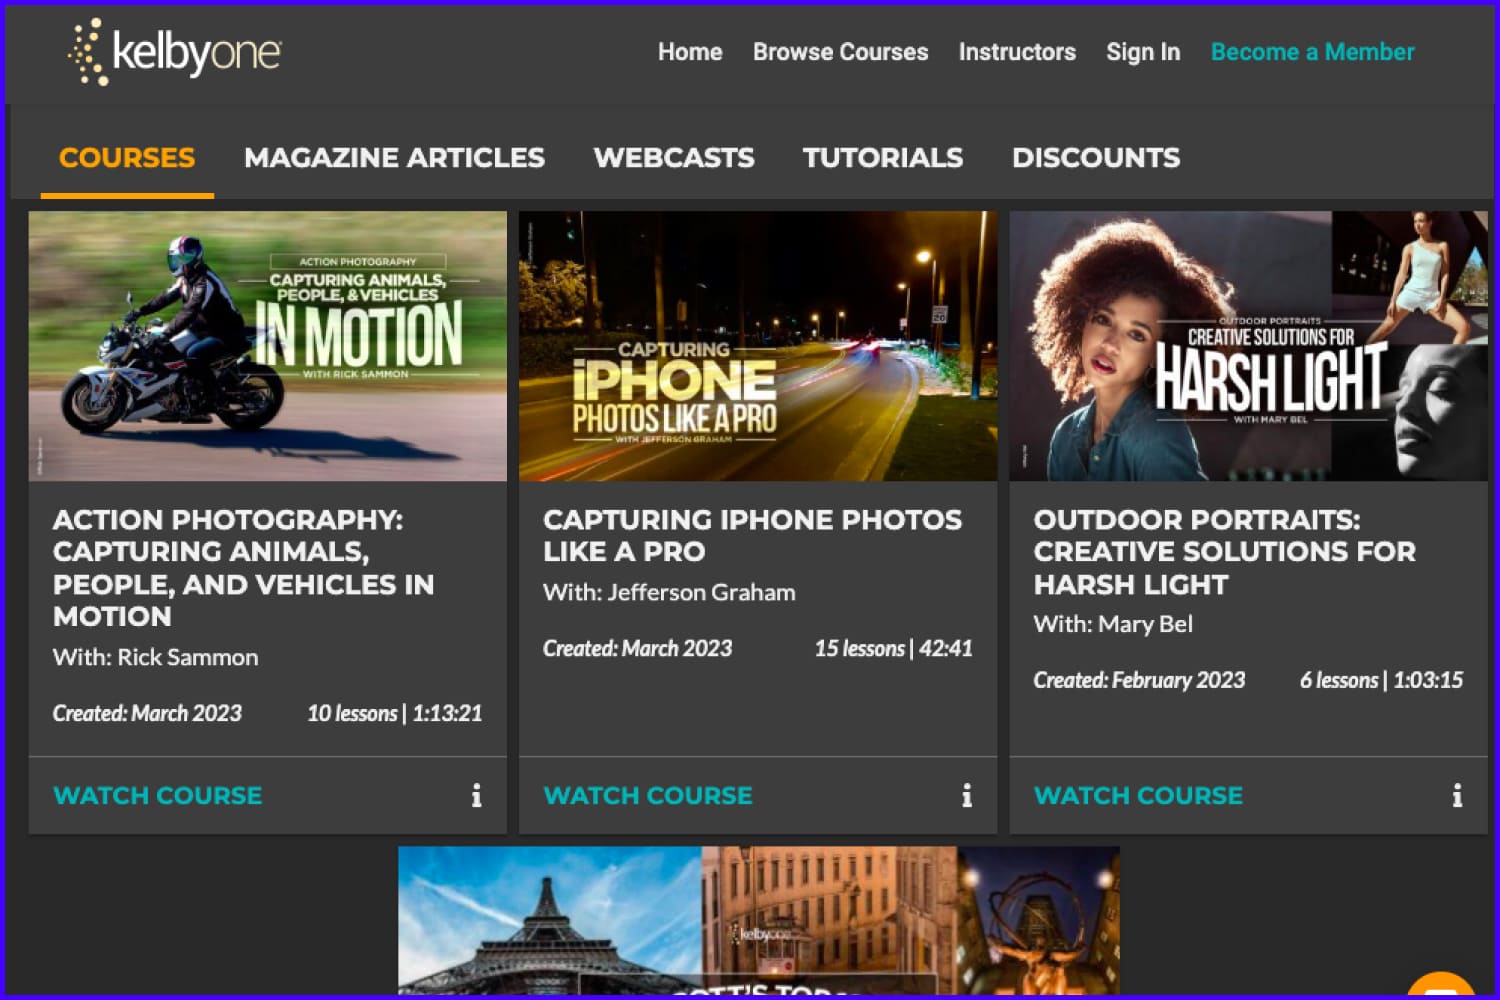Watch course for Outdoor Portraits Harsh Light

1139,796
